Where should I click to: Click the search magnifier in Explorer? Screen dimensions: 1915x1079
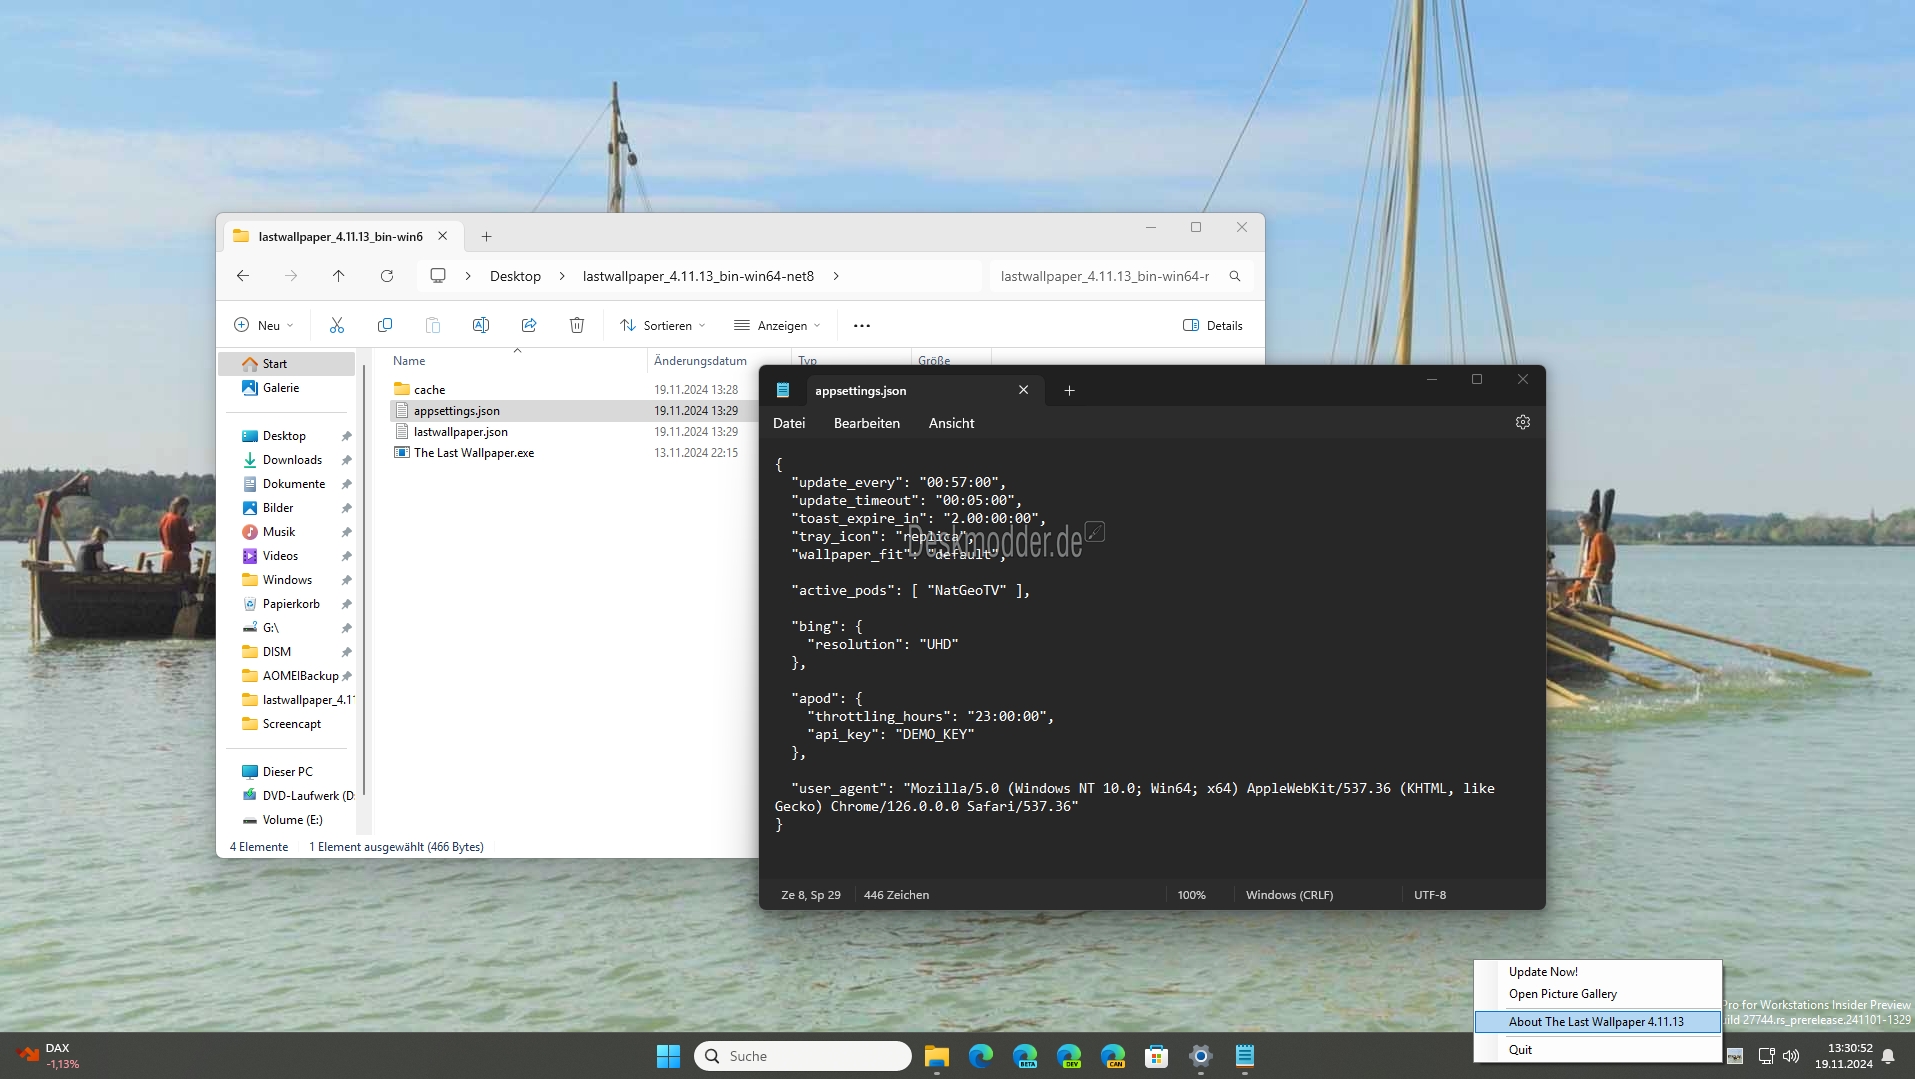click(x=1235, y=276)
